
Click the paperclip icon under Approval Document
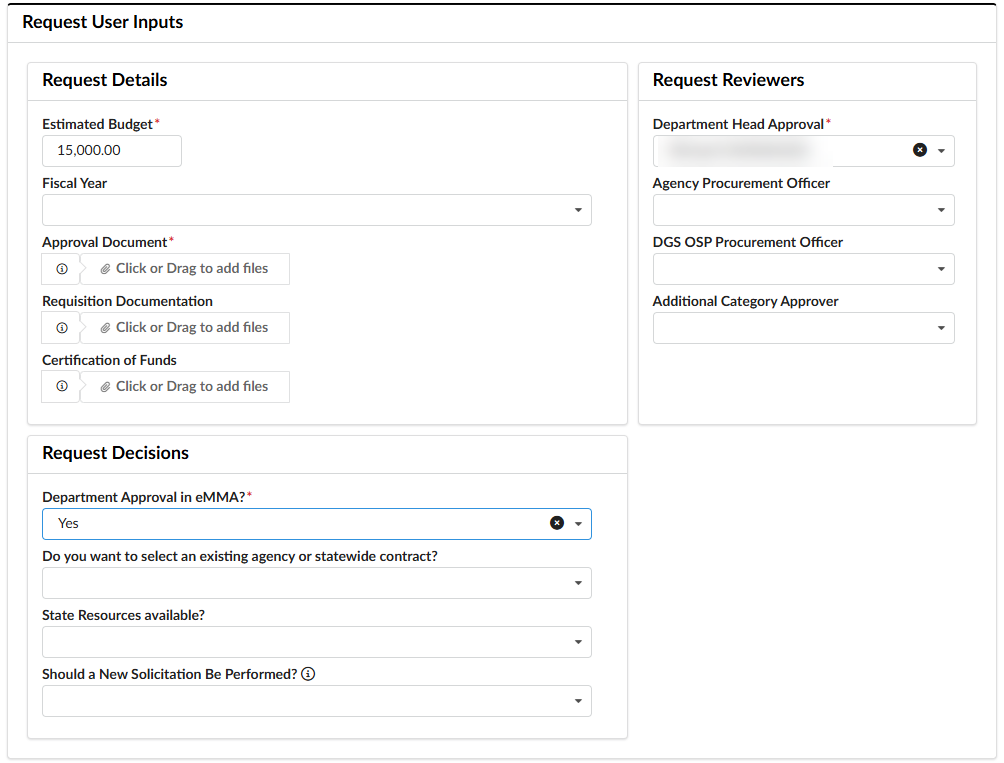point(106,269)
